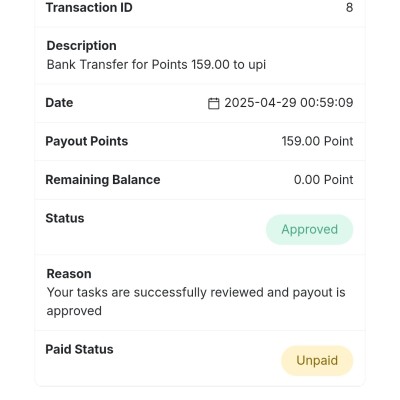Select the 159.00 Point payout value

[x=317, y=141]
